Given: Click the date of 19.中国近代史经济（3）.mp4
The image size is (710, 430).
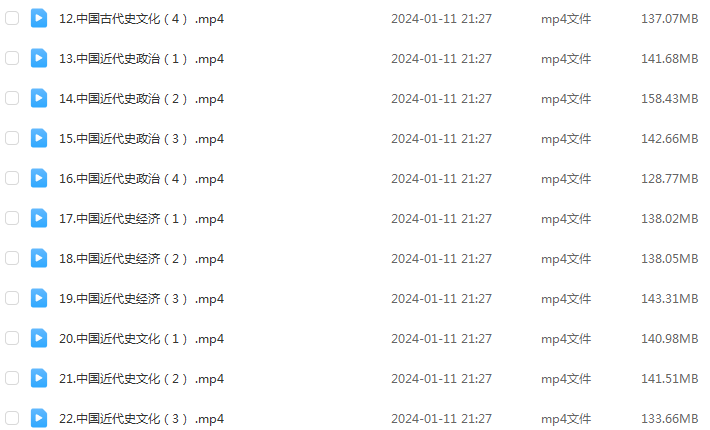Looking at the screenshot, I should point(441,299).
